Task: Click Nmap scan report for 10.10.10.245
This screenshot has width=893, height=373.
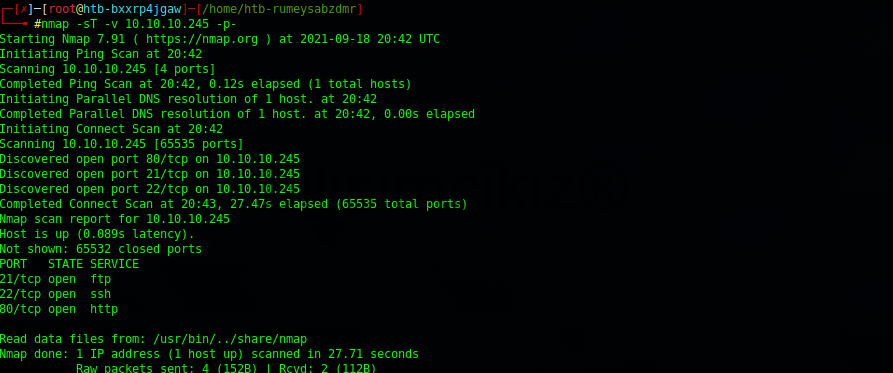Action: 115,219
